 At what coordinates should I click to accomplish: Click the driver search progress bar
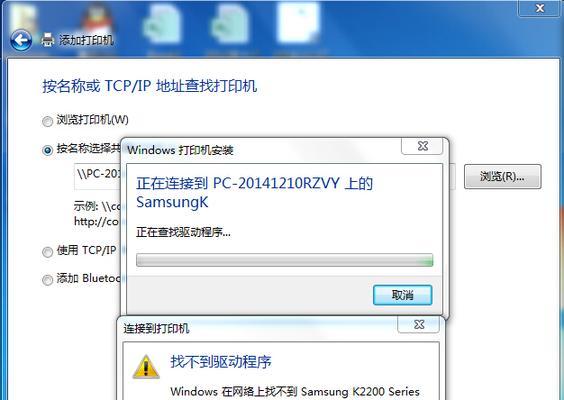285,260
